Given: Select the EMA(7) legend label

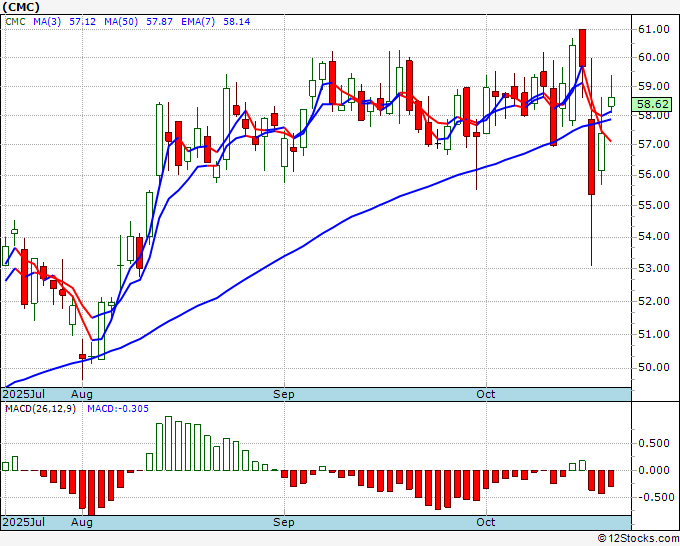Looking at the screenshot, I should pos(198,21).
